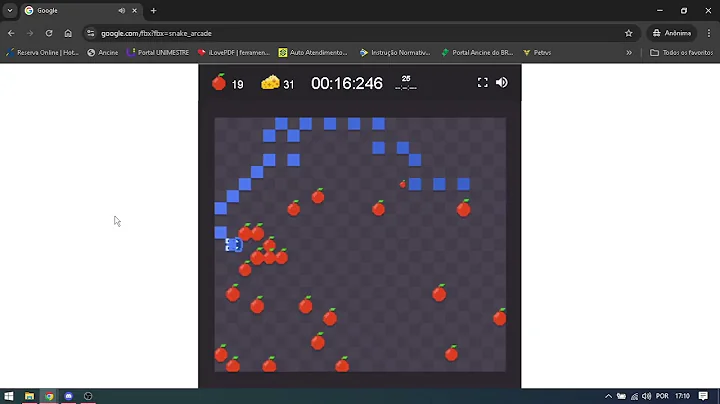Click the cheese score counter icon
The width and height of the screenshot is (720, 404).
click(x=270, y=82)
